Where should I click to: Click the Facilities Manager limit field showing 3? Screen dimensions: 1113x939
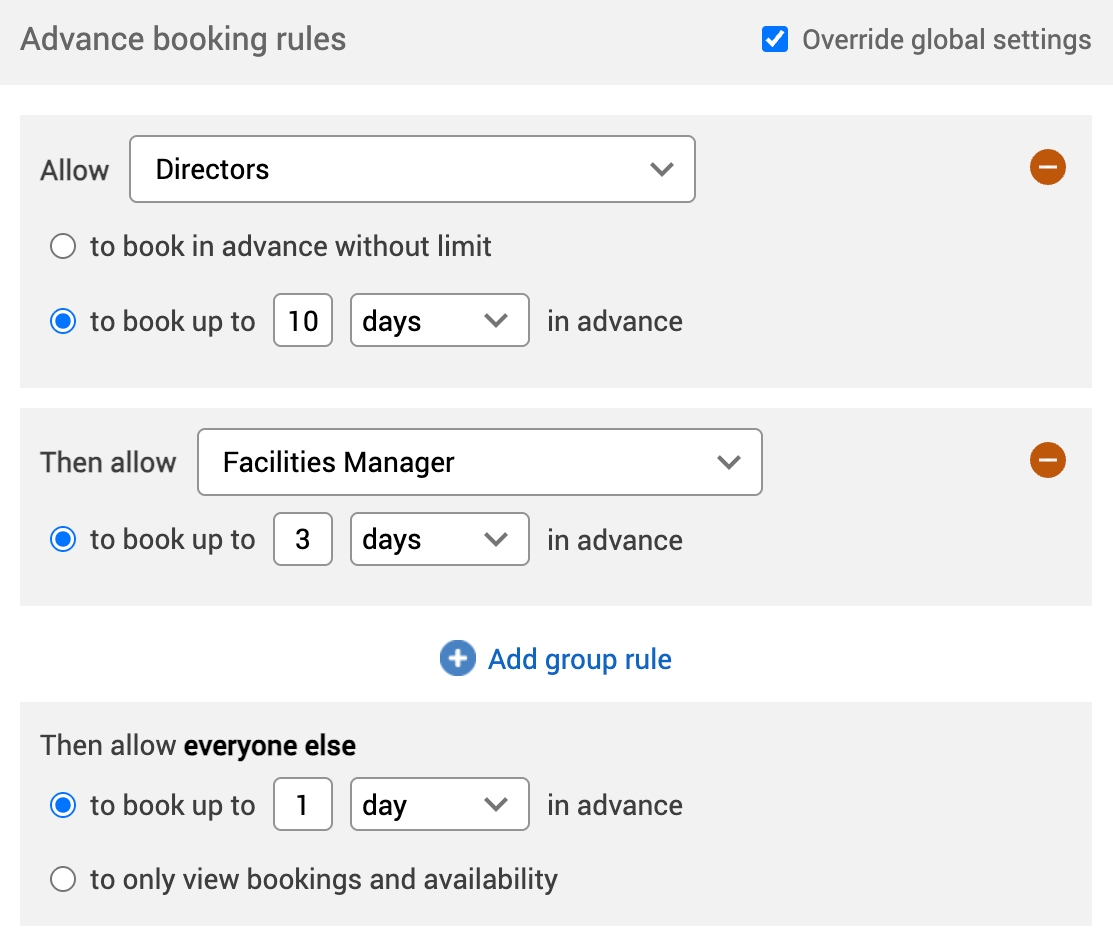(x=302, y=539)
